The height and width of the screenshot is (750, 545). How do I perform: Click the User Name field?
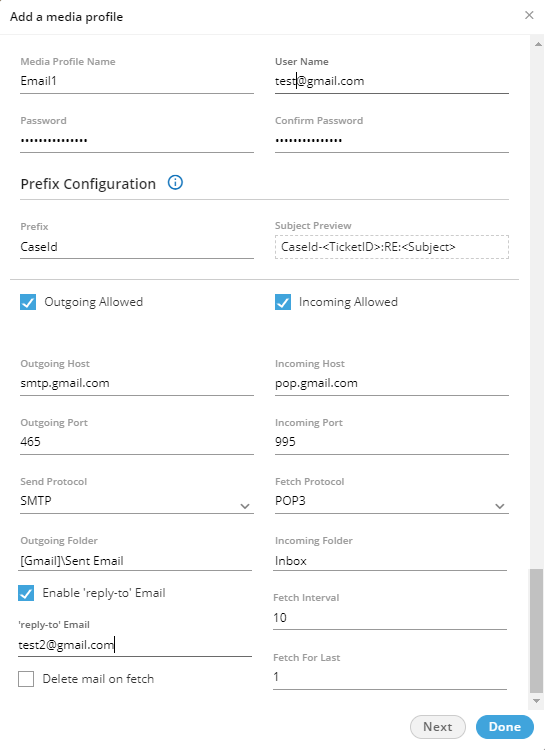(x=391, y=81)
